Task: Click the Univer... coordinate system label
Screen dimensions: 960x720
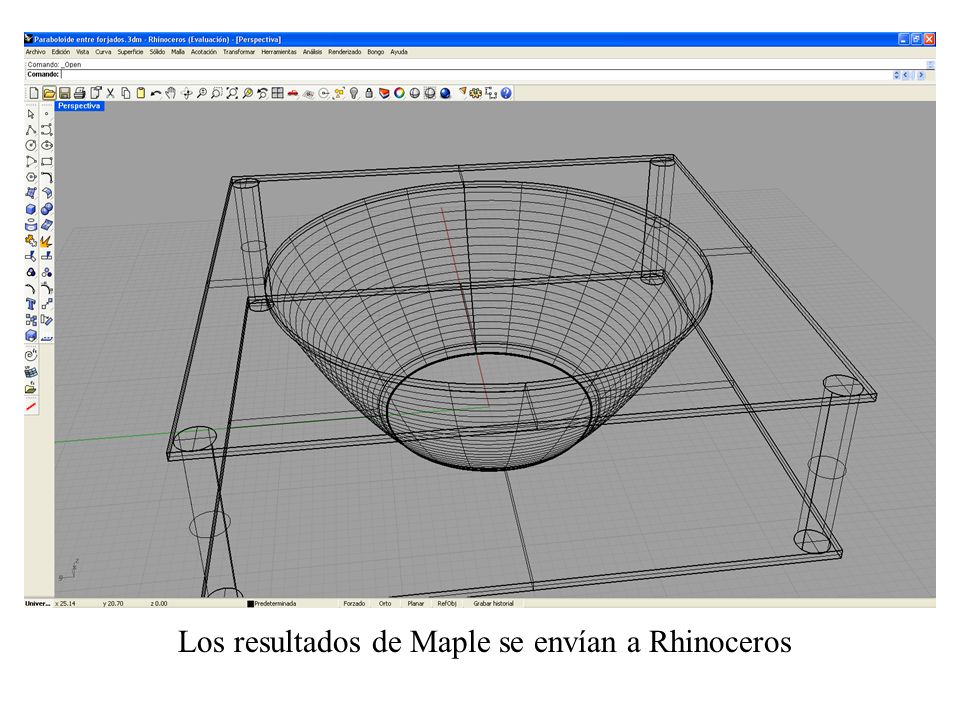Action: click(x=38, y=604)
